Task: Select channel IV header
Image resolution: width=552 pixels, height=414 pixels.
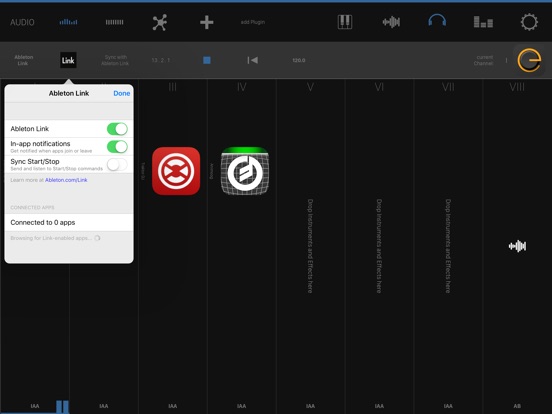Action: point(242,87)
